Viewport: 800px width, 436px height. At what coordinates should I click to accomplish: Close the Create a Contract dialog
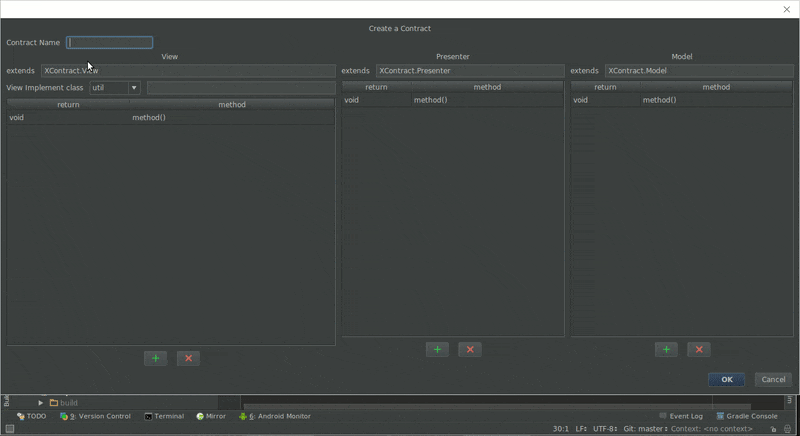(787, 9)
